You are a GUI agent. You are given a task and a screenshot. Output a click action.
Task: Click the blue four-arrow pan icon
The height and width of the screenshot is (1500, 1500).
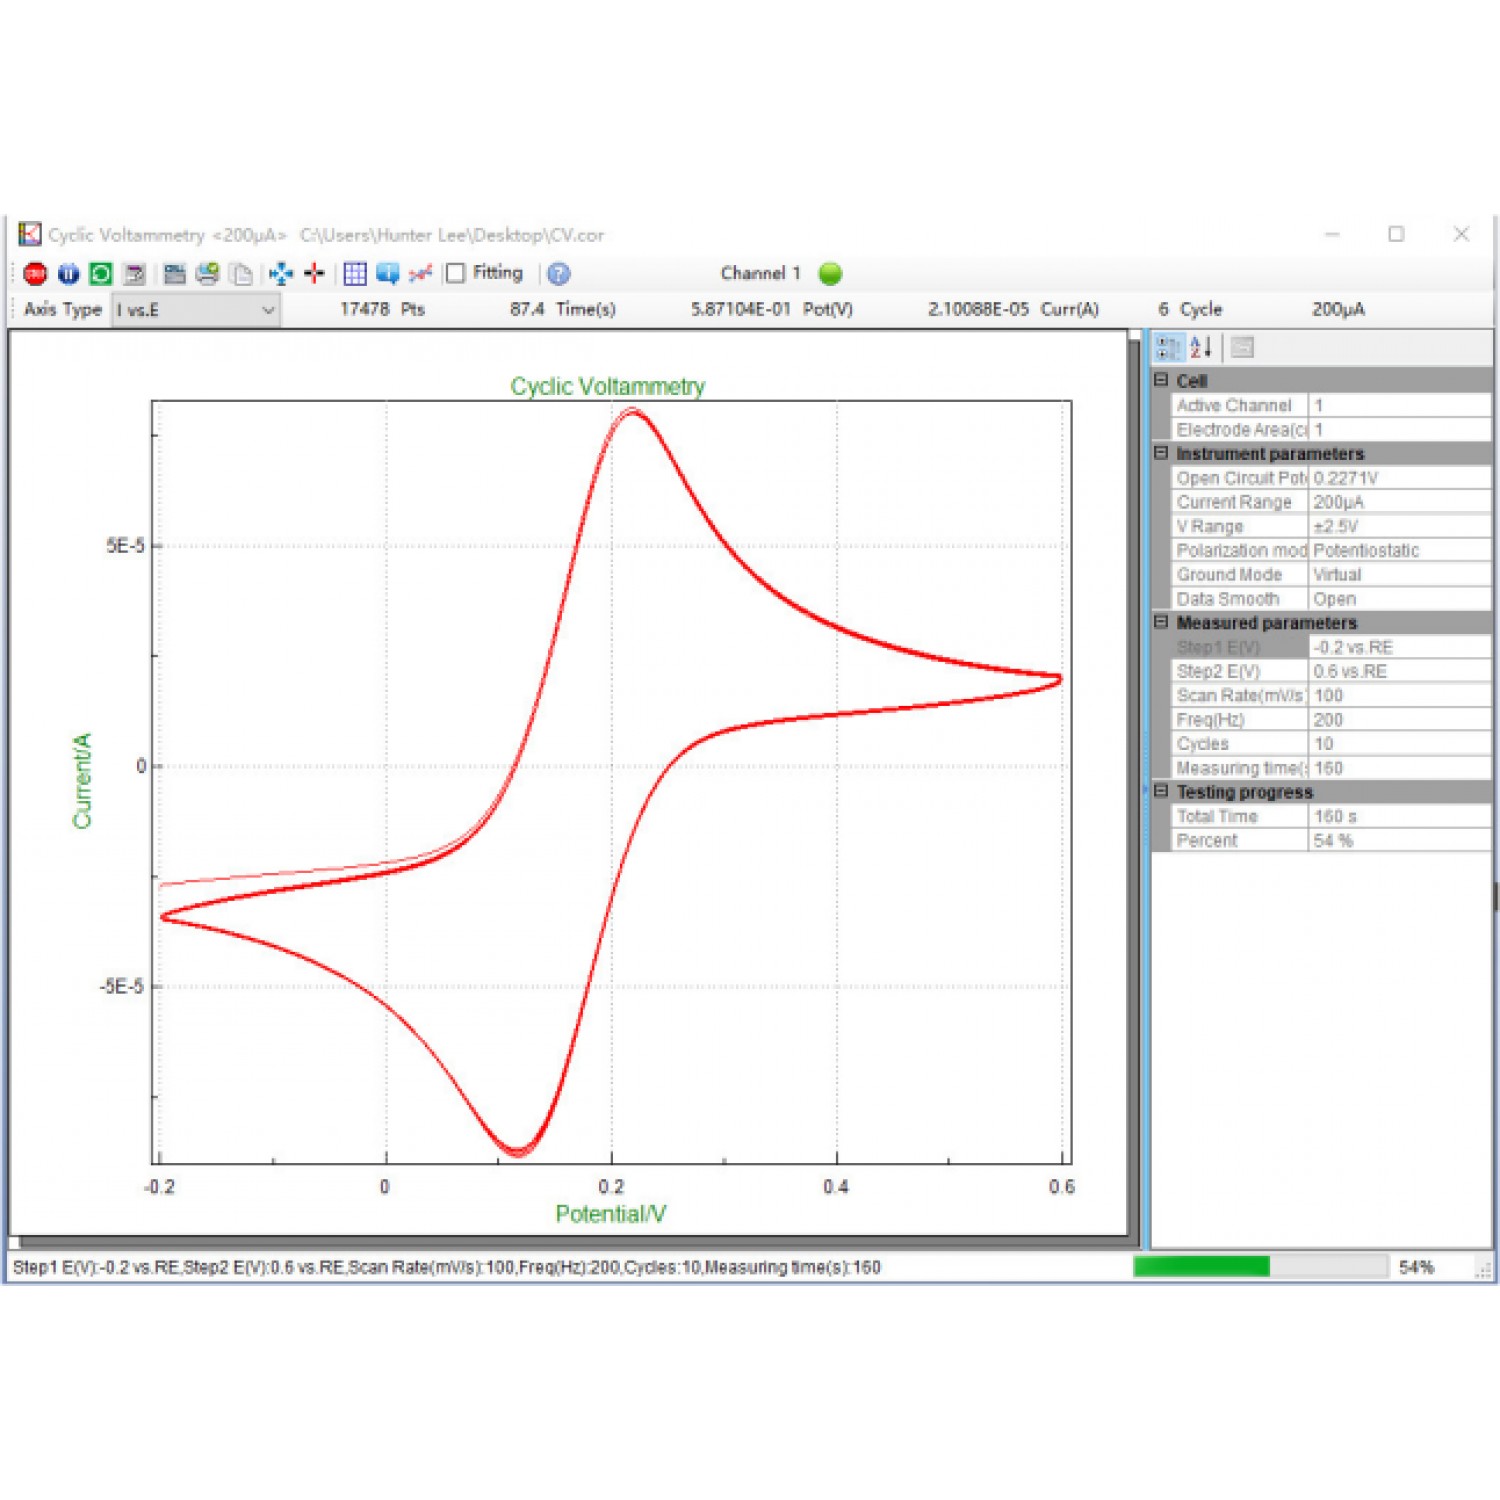[x=281, y=274]
